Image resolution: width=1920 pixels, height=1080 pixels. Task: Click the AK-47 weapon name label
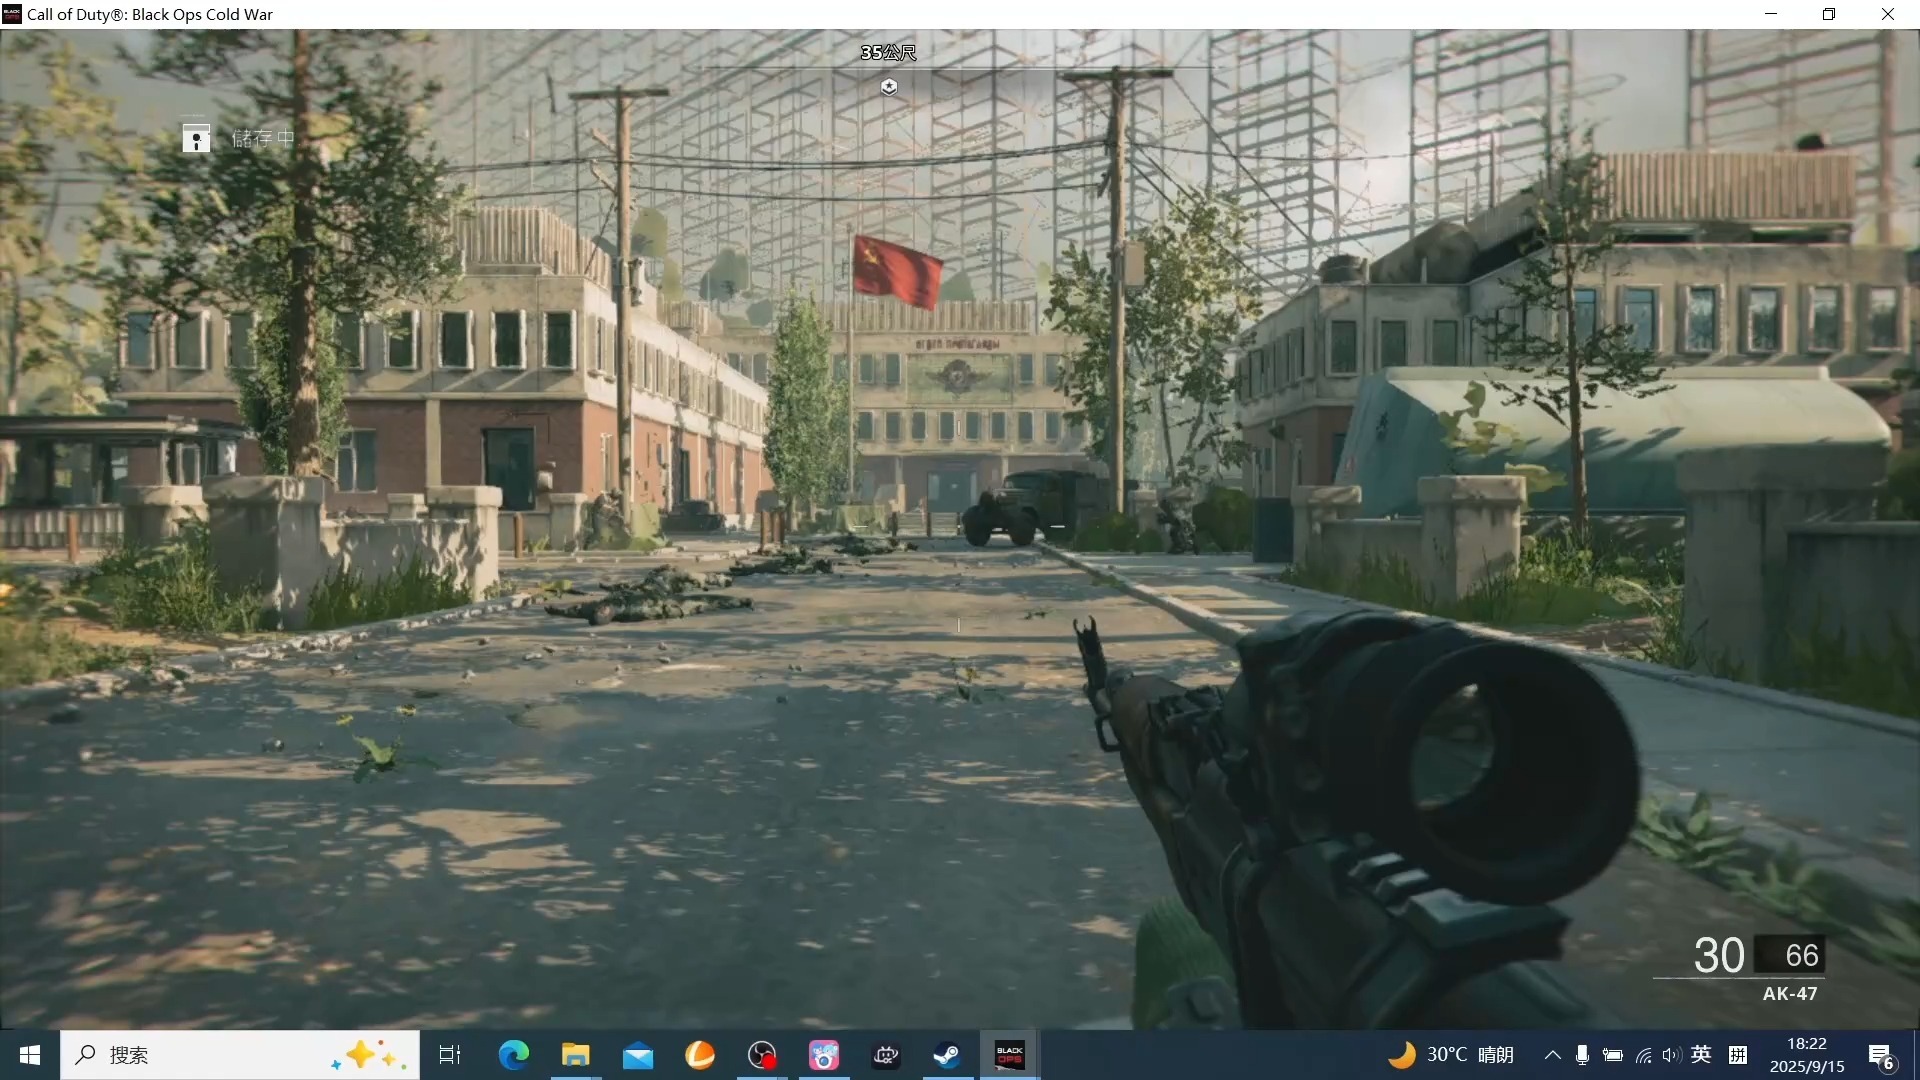click(1790, 993)
